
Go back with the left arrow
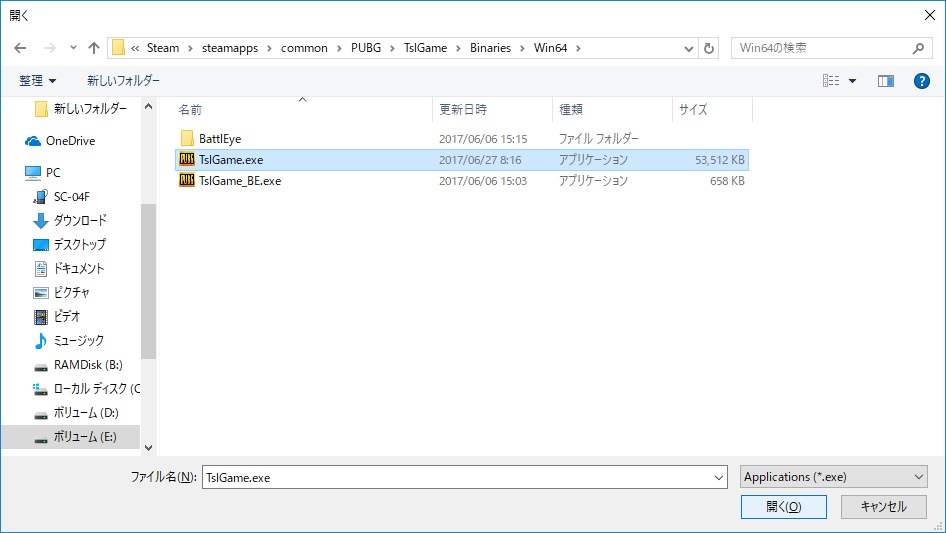pyautogui.click(x=20, y=48)
